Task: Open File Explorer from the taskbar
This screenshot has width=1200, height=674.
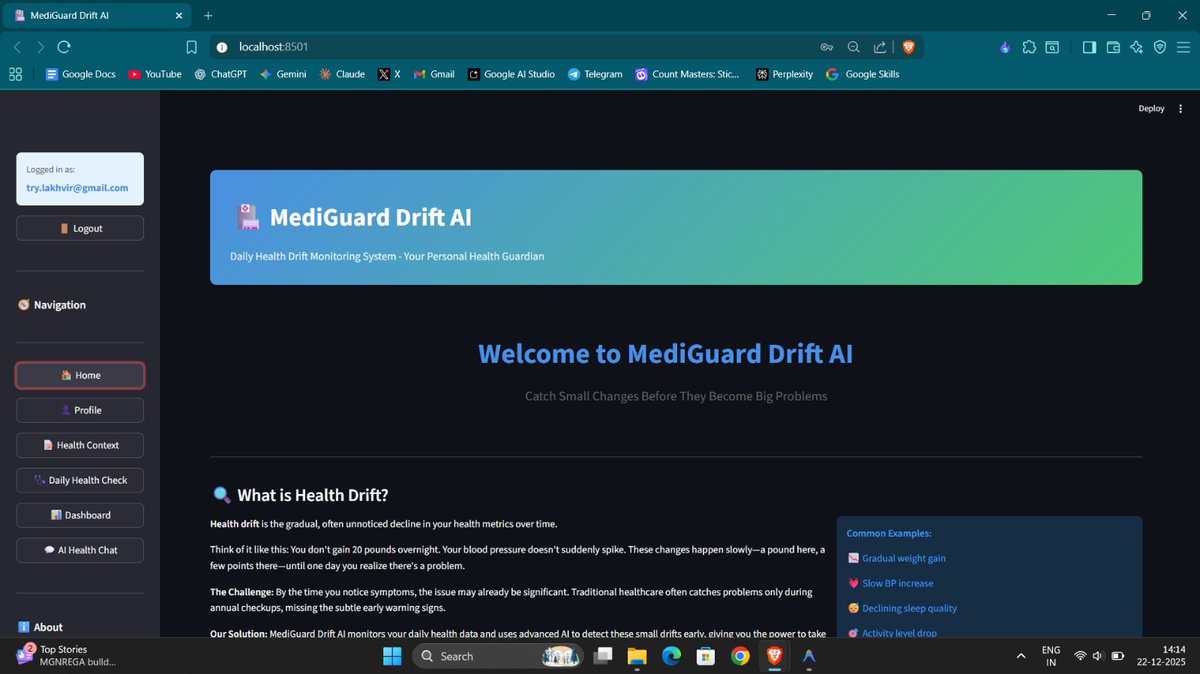Action: pos(637,656)
